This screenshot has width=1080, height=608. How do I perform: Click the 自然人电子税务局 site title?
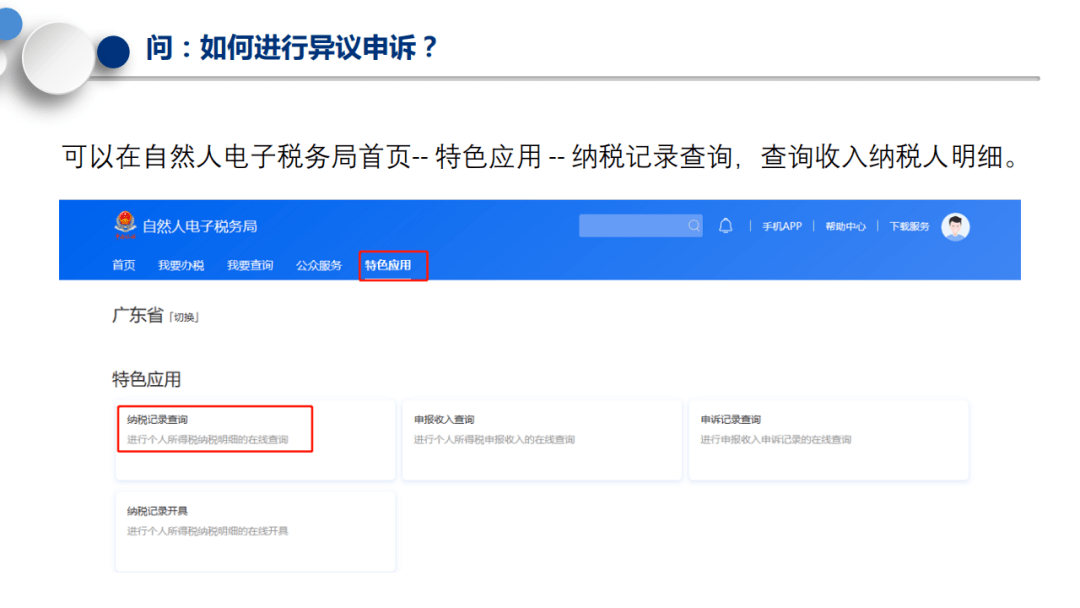click(x=200, y=226)
